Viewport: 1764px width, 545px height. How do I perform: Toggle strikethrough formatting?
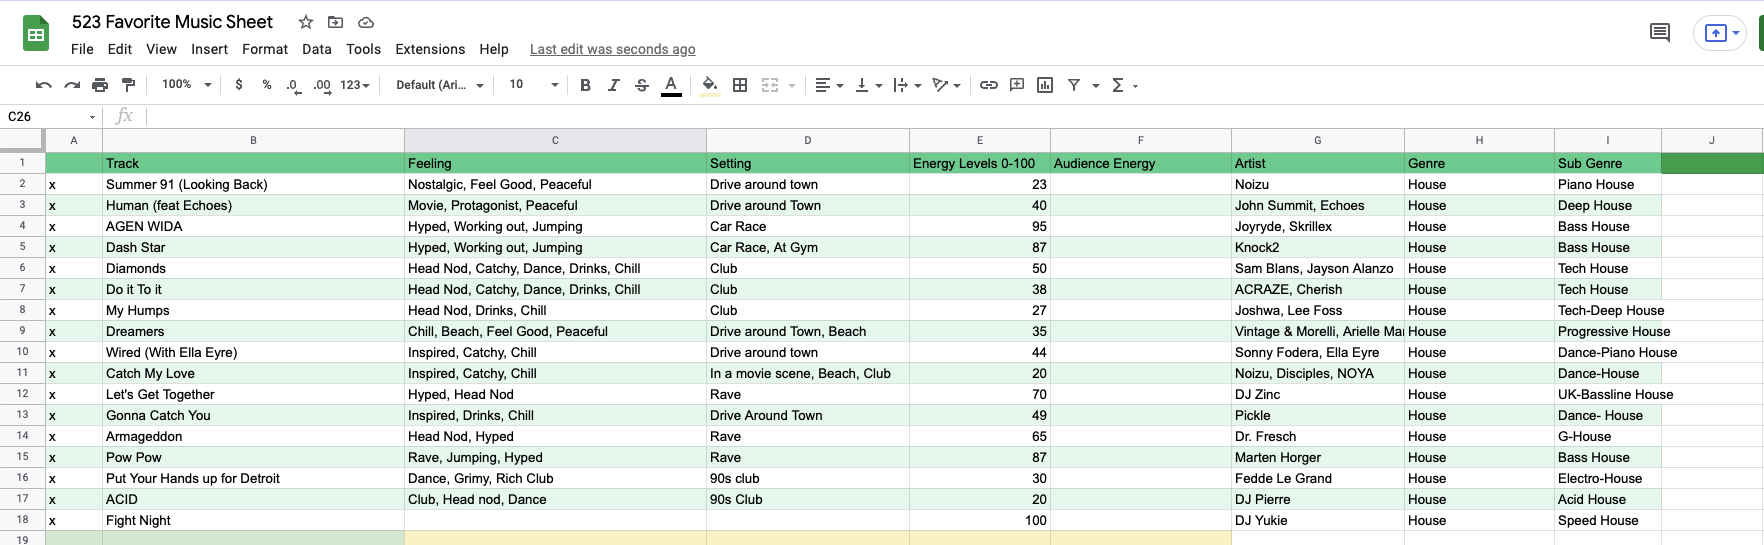point(642,85)
